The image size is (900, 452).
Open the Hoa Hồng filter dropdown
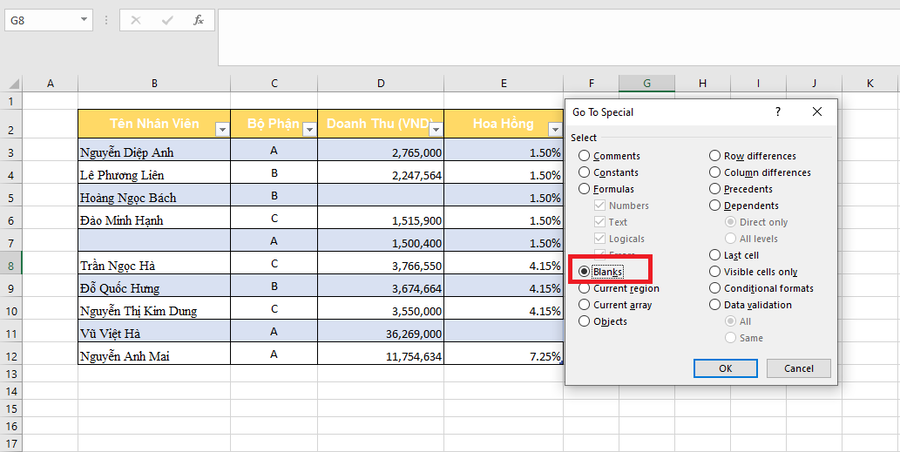tap(555, 130)
